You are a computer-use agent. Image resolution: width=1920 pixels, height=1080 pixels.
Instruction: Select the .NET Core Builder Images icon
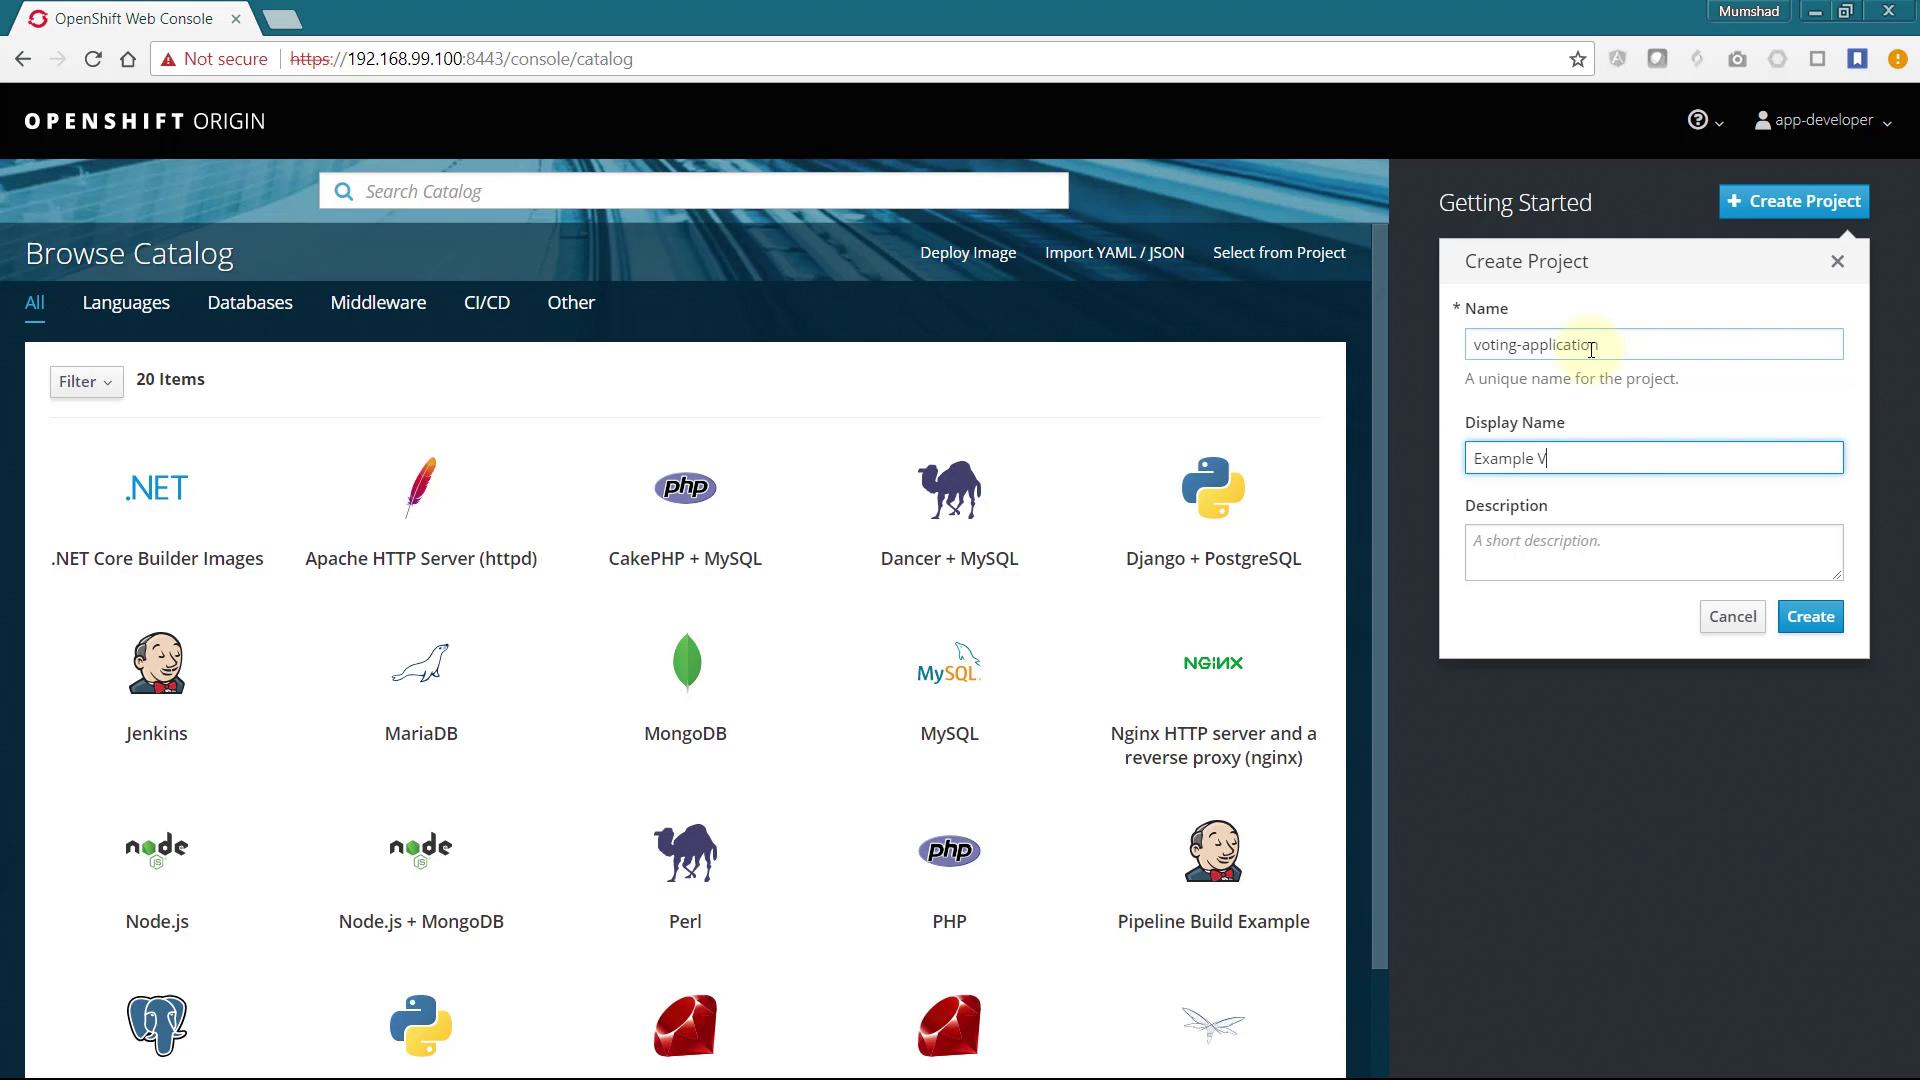(157, 488)
